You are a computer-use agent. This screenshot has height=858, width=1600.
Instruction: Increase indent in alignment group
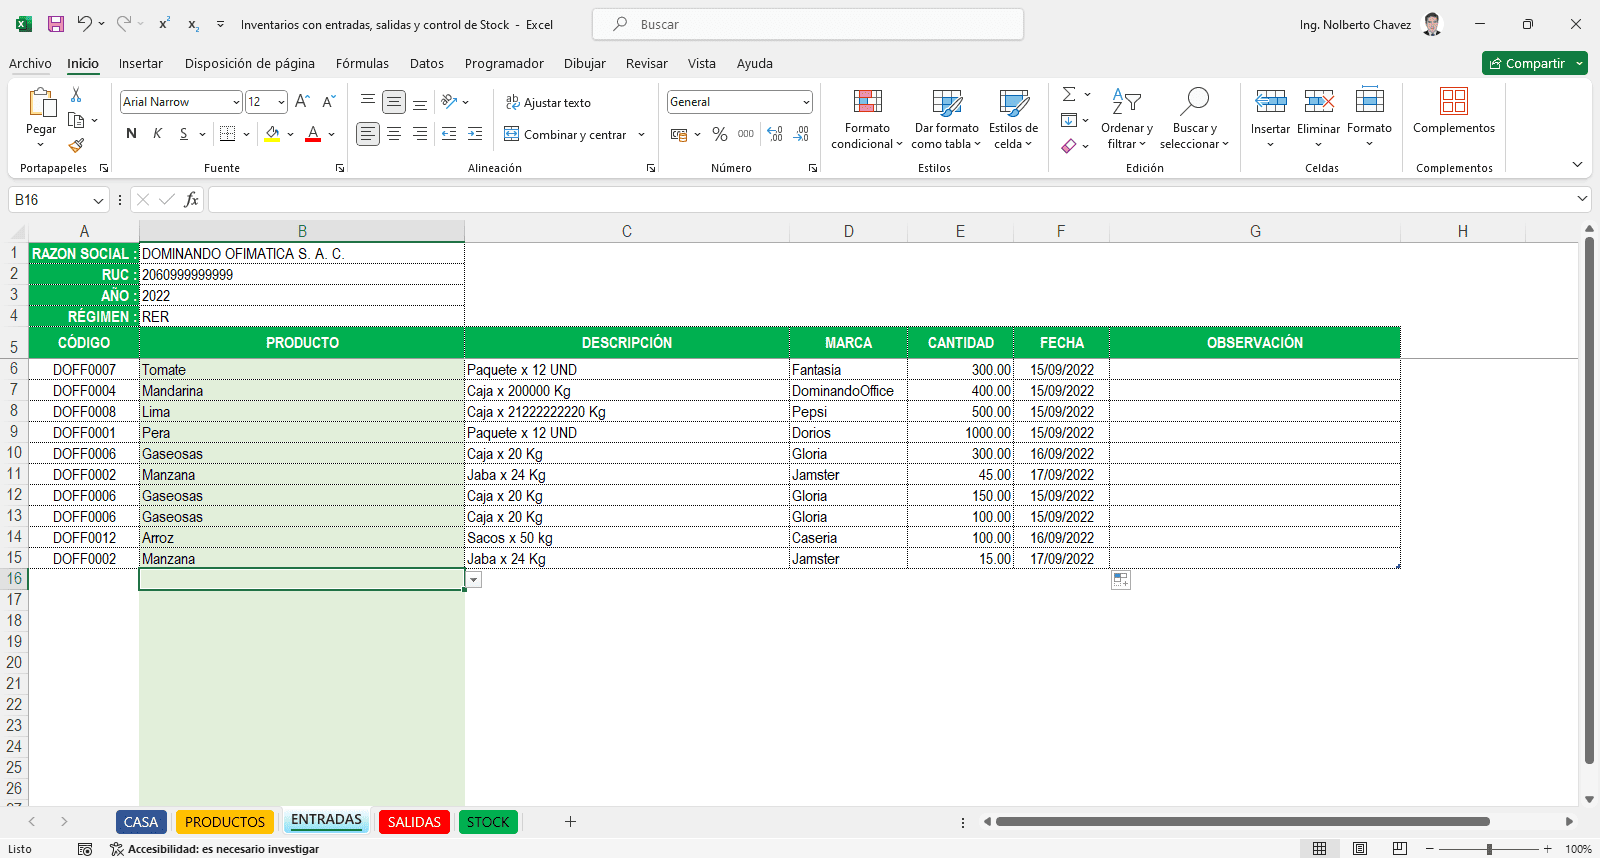[x=475, y=134]
